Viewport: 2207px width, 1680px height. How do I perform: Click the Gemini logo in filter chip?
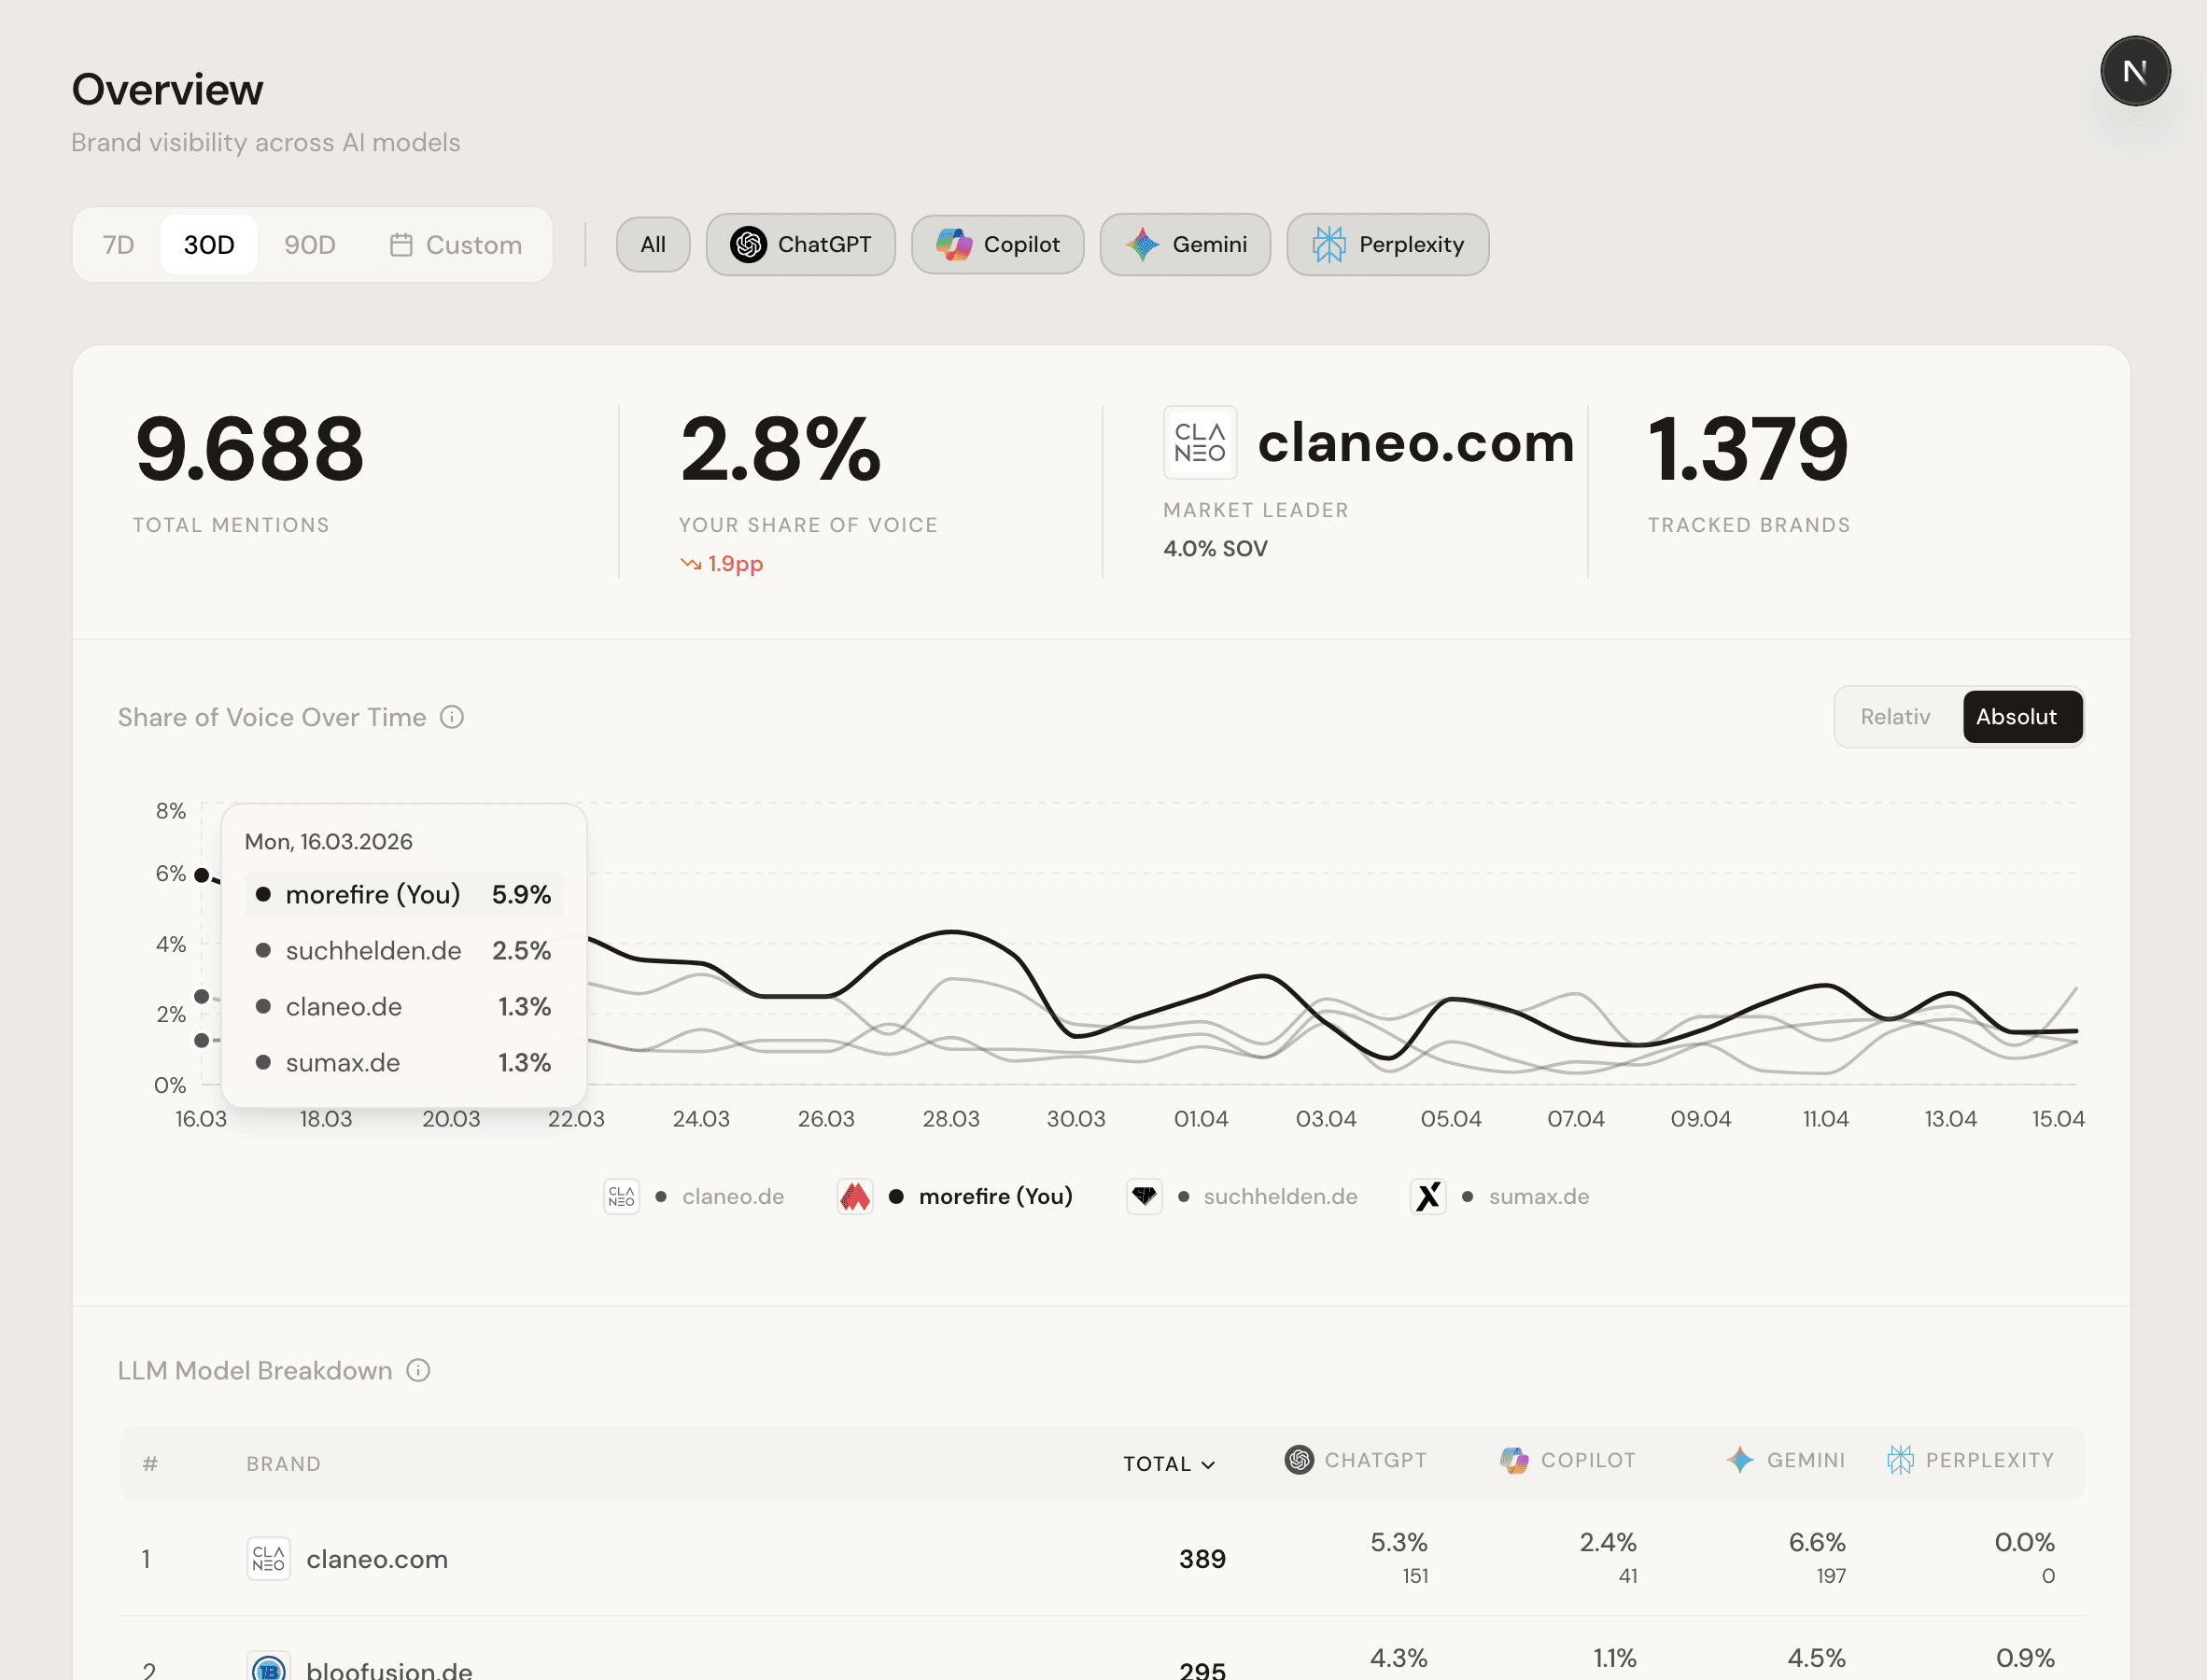pos(1142,245)
